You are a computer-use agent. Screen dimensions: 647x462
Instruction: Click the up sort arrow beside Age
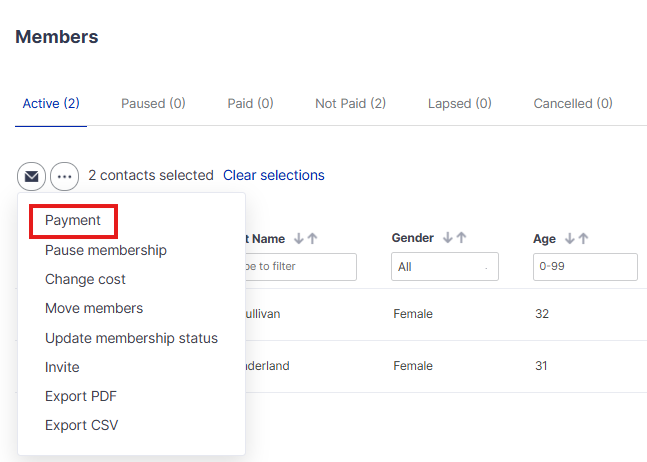pos(583,239)
